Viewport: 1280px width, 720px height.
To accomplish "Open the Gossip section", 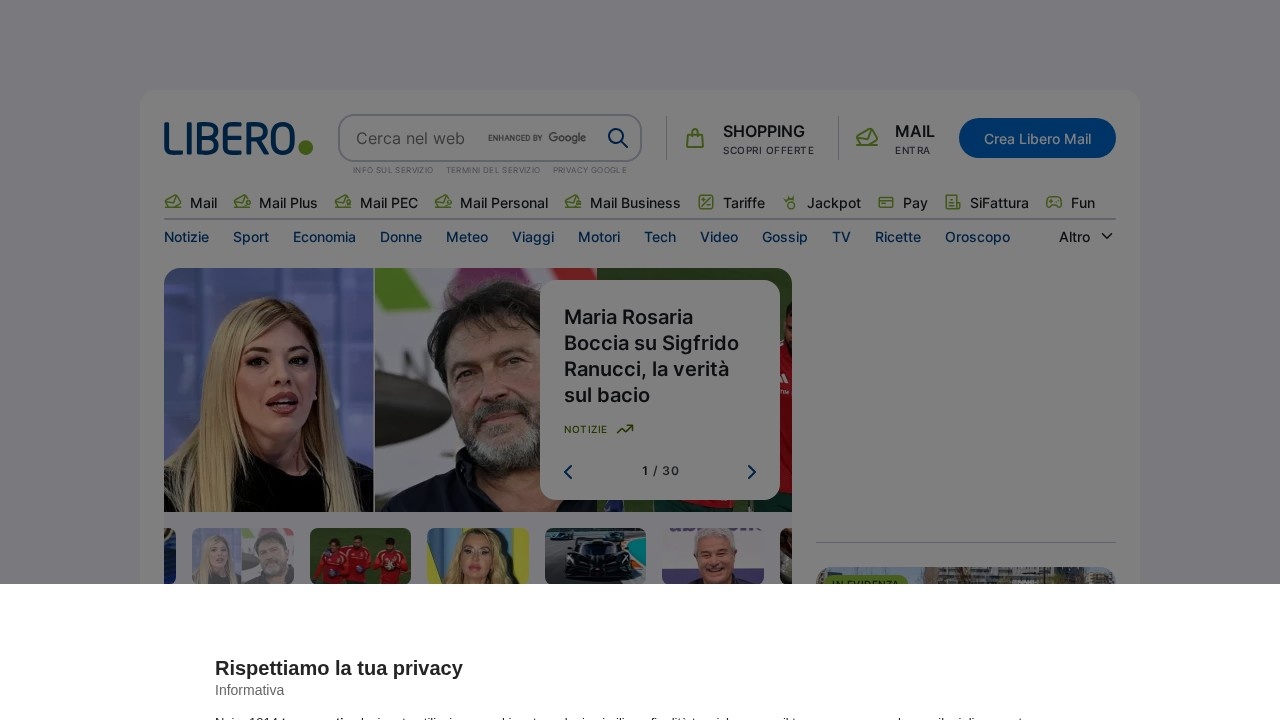I will point(785,237).
